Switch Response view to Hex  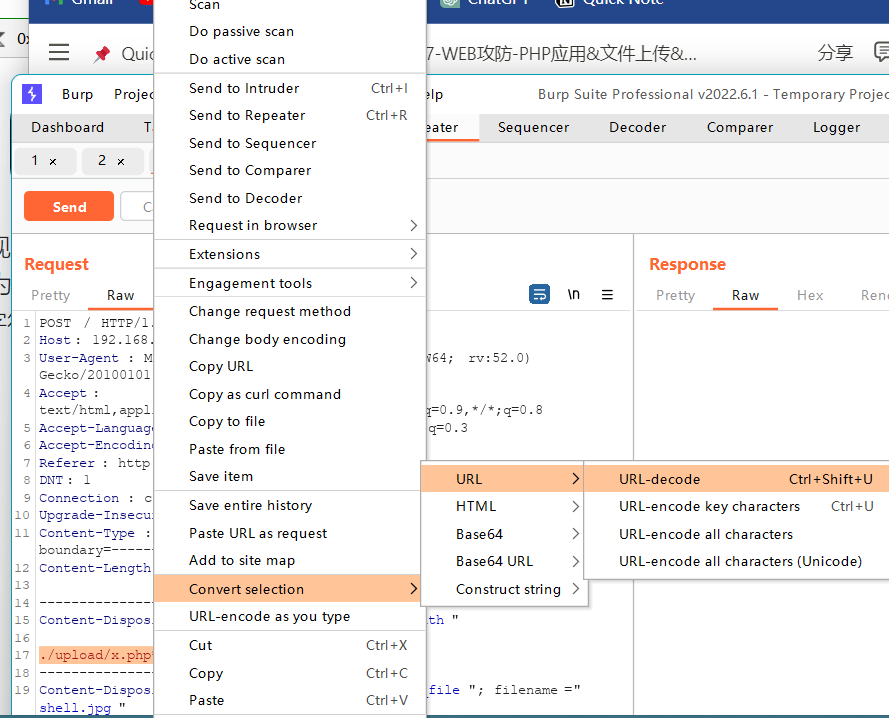pos(810,295)
